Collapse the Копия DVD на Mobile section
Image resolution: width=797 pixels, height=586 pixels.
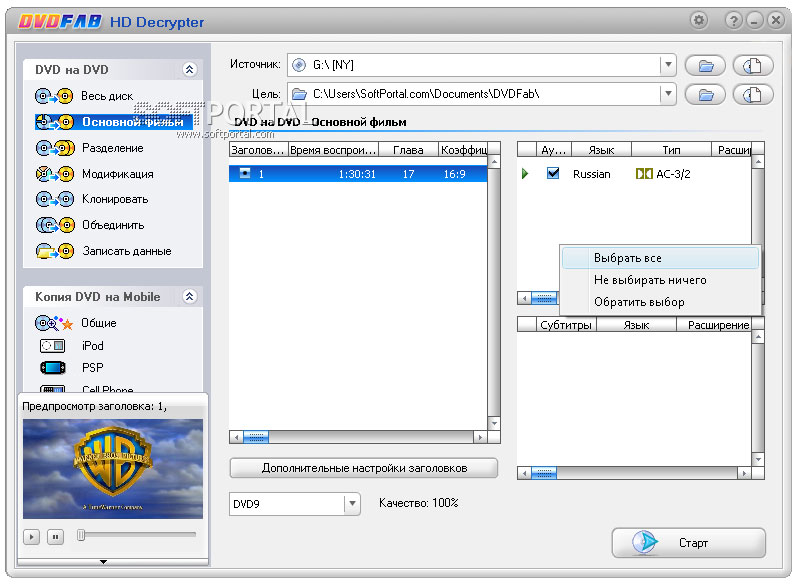pos(190,296)
